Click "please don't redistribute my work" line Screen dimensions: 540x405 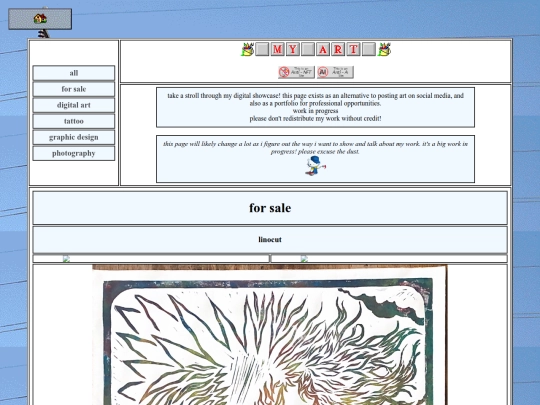pyautogui.click(x=315, y=118)
